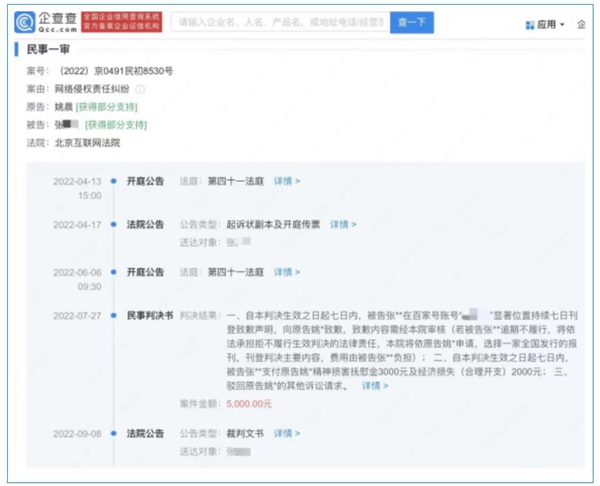This screenshot has width=600, height=486.
Task: Open 详情 of the 民事判决书 judgment result
Action: 375,385
